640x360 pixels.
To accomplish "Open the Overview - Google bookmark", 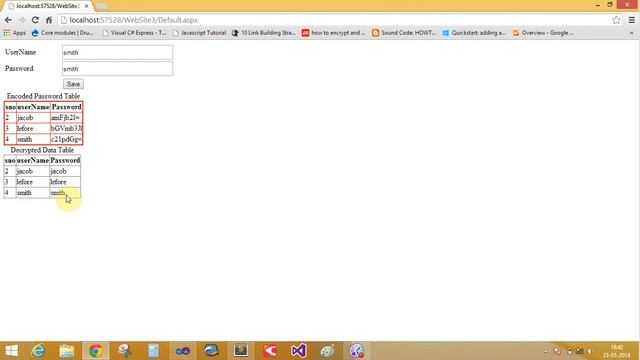I will [543, 33].
